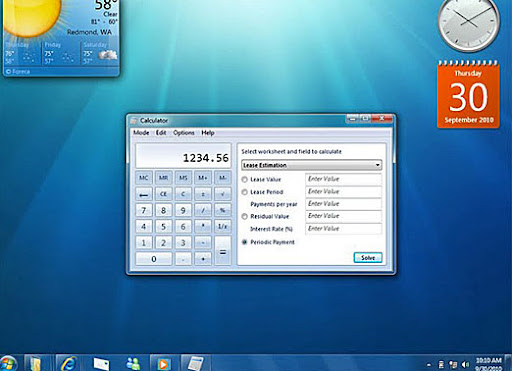The width and height of the screenshot is (512, 371).
Task: Open the Edit menu
Action: (161, 133)
